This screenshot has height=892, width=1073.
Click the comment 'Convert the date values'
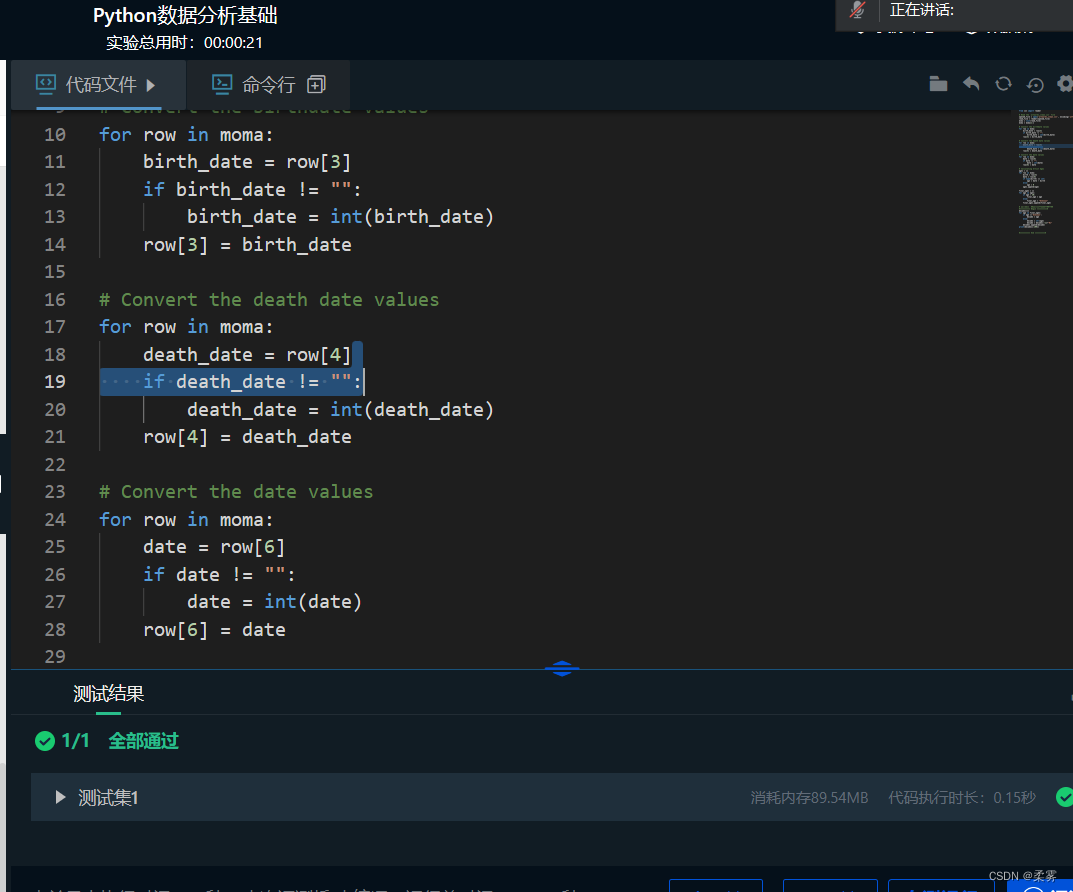pos(236,492)
